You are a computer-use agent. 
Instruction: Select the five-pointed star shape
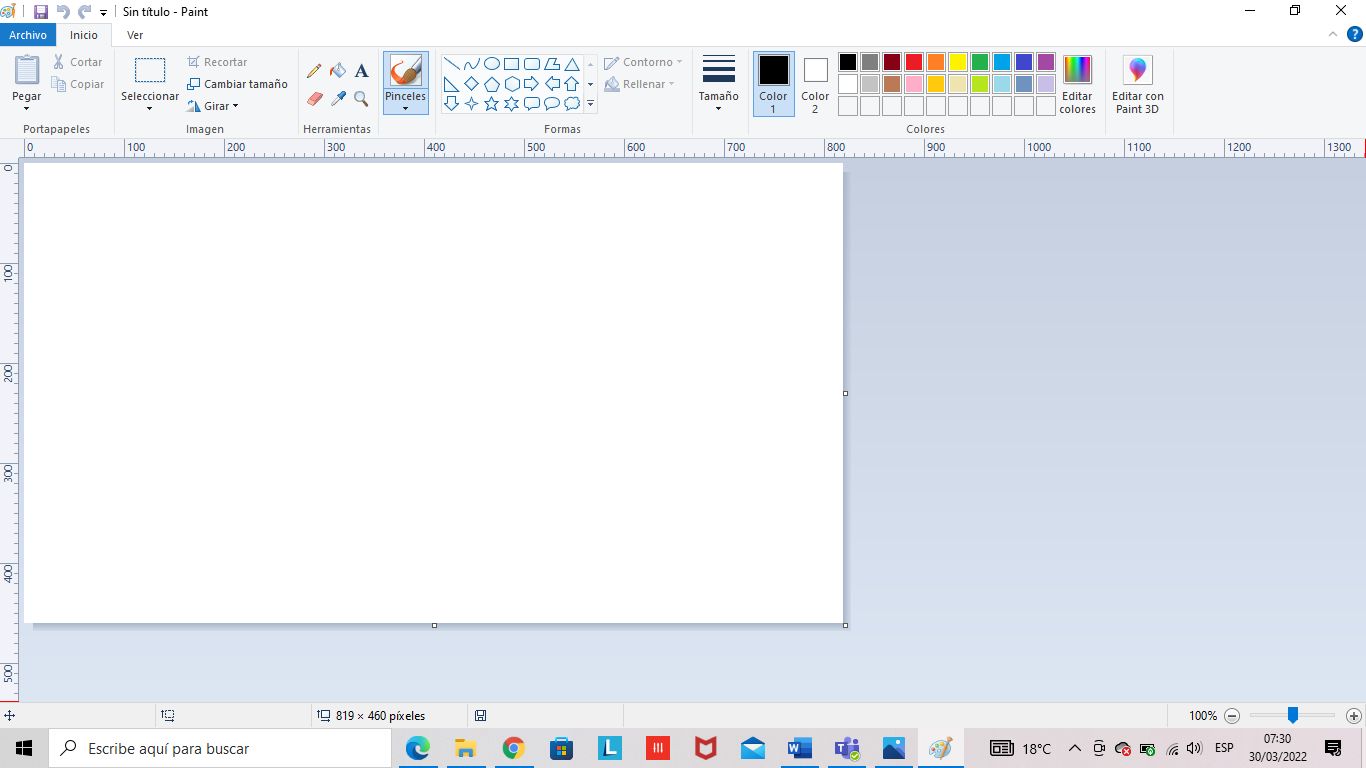[x=491, y=102]
